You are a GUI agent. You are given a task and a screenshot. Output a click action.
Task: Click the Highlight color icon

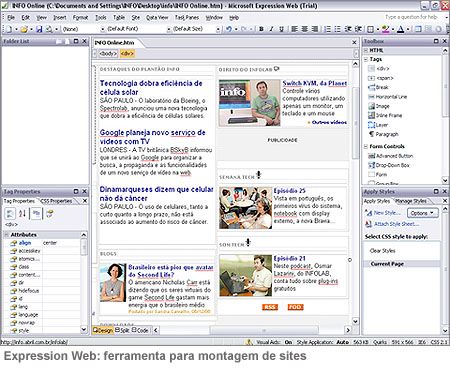point(386,29)
